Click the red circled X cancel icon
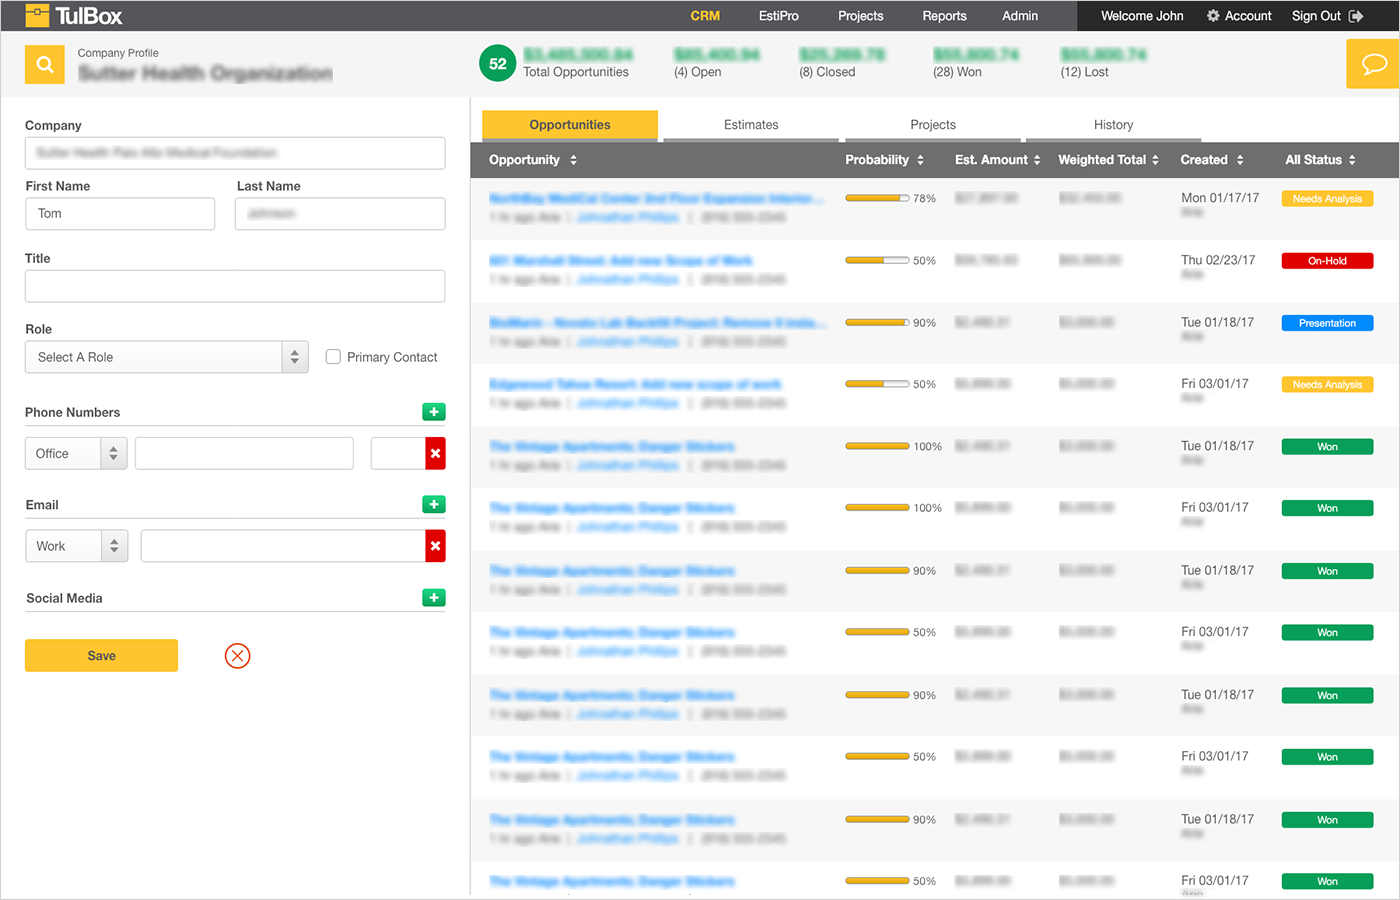The height and width of the screenshot is (900, 1400). coord(237,656)
